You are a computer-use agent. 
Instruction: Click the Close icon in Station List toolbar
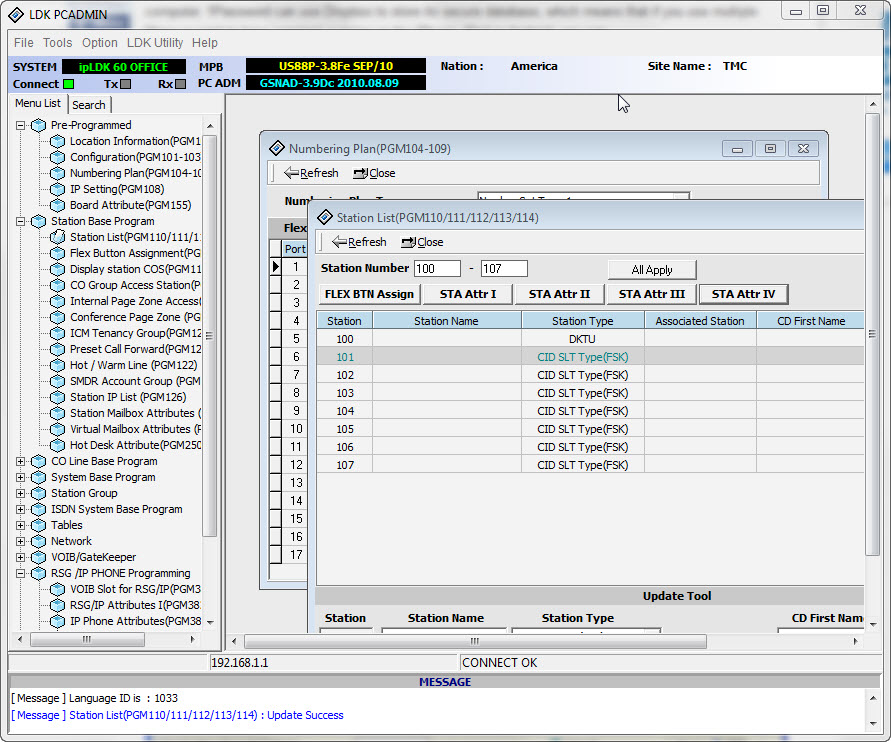408,242
